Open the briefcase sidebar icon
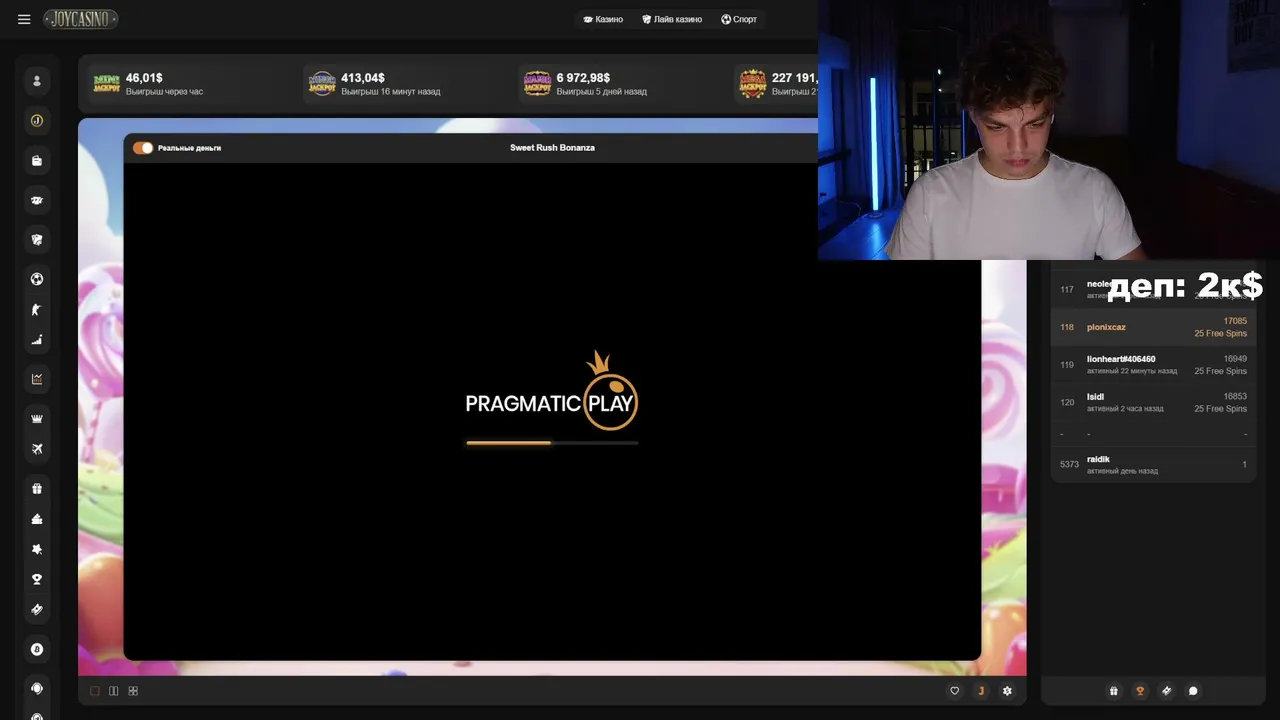Viewport: 1280px width, 720px height. pyautogui.click(x=37, y=160)
